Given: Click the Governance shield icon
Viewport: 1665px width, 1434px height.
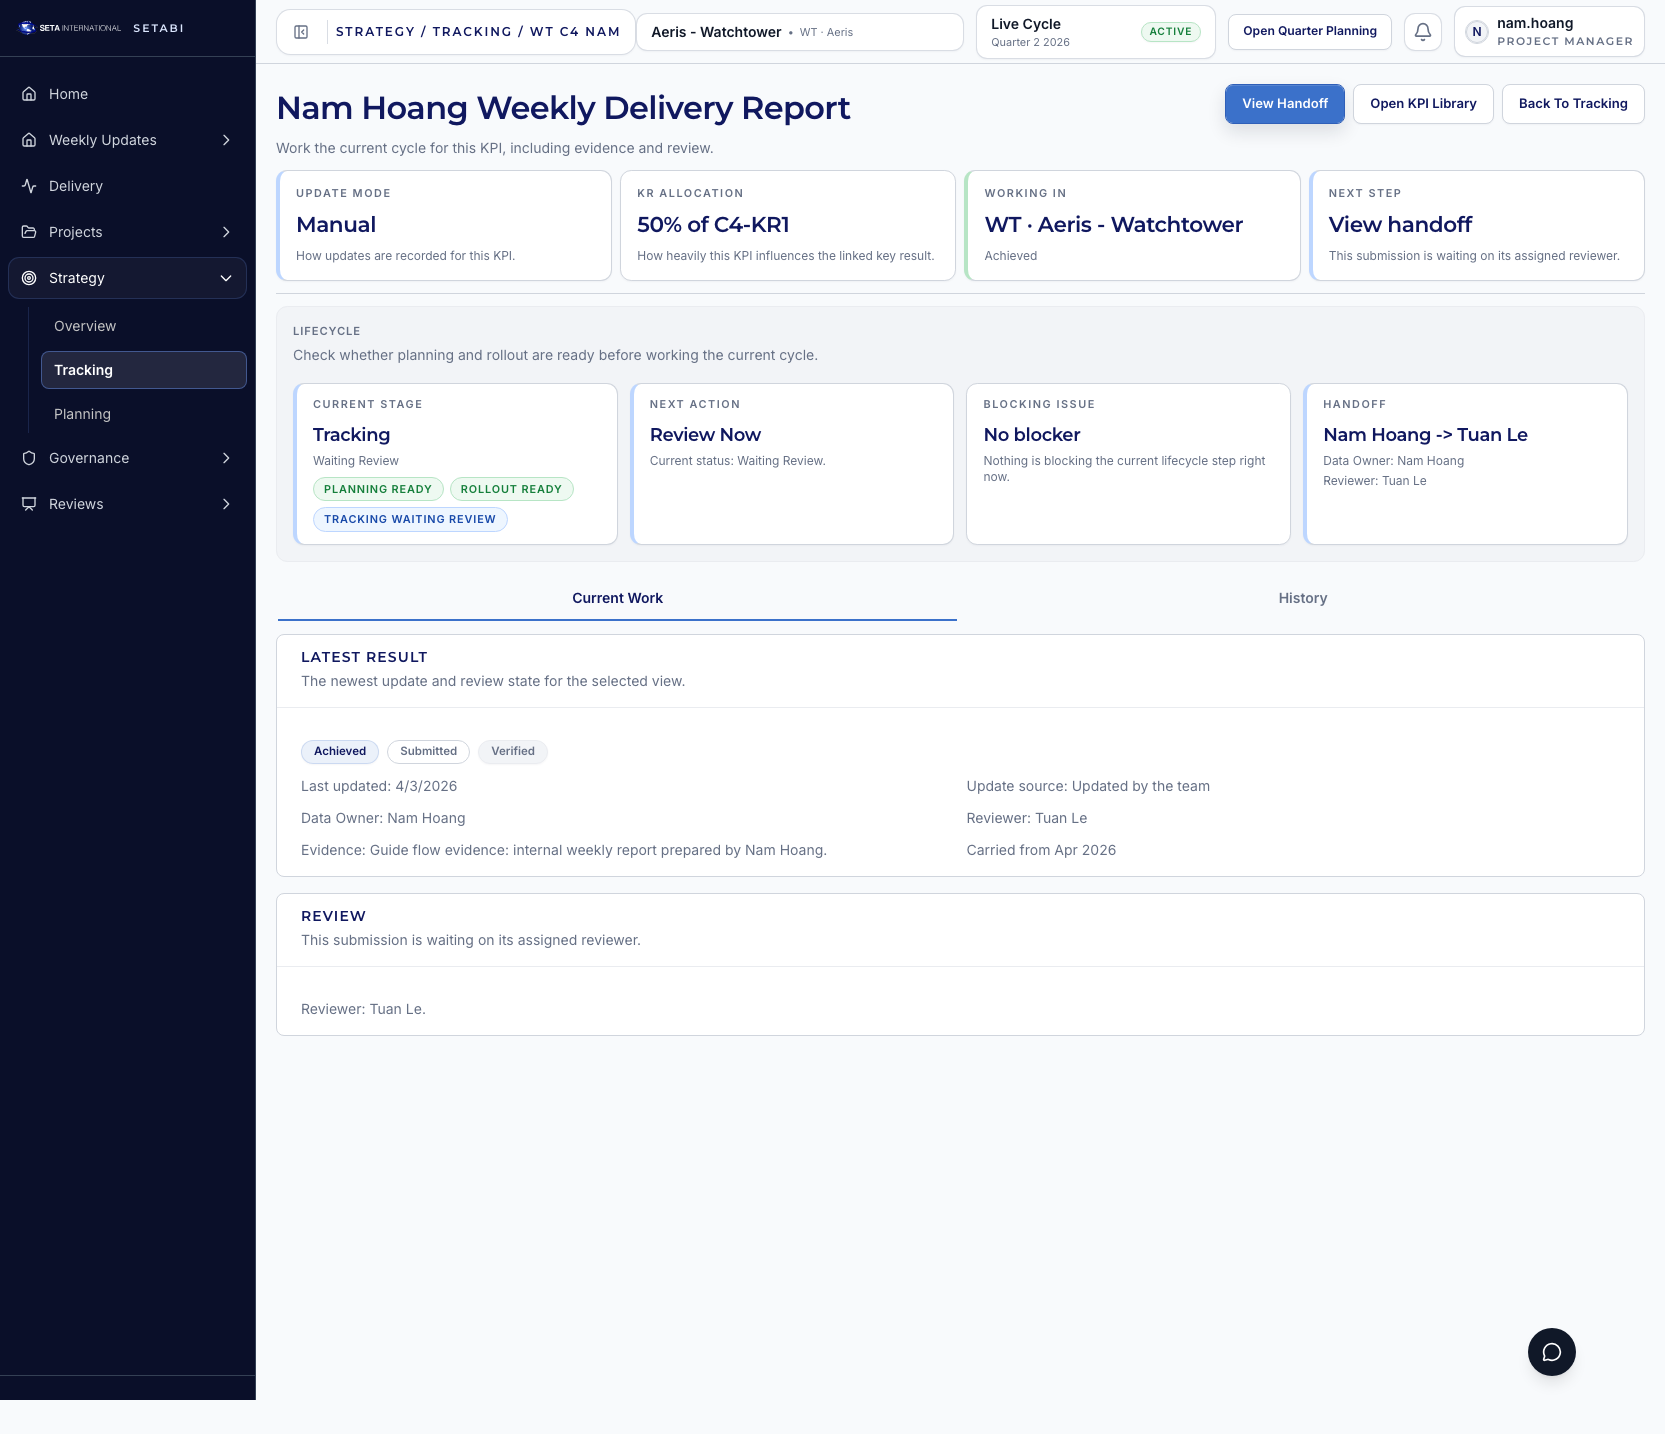Looking at the screenshot, I should [x=29, y=458].
